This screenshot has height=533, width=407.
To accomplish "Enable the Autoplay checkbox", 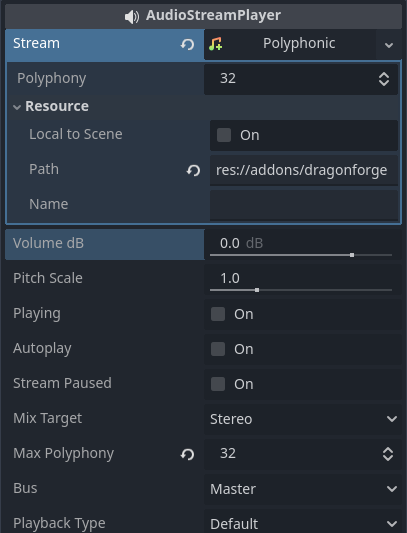I will [x=218, y=349].
